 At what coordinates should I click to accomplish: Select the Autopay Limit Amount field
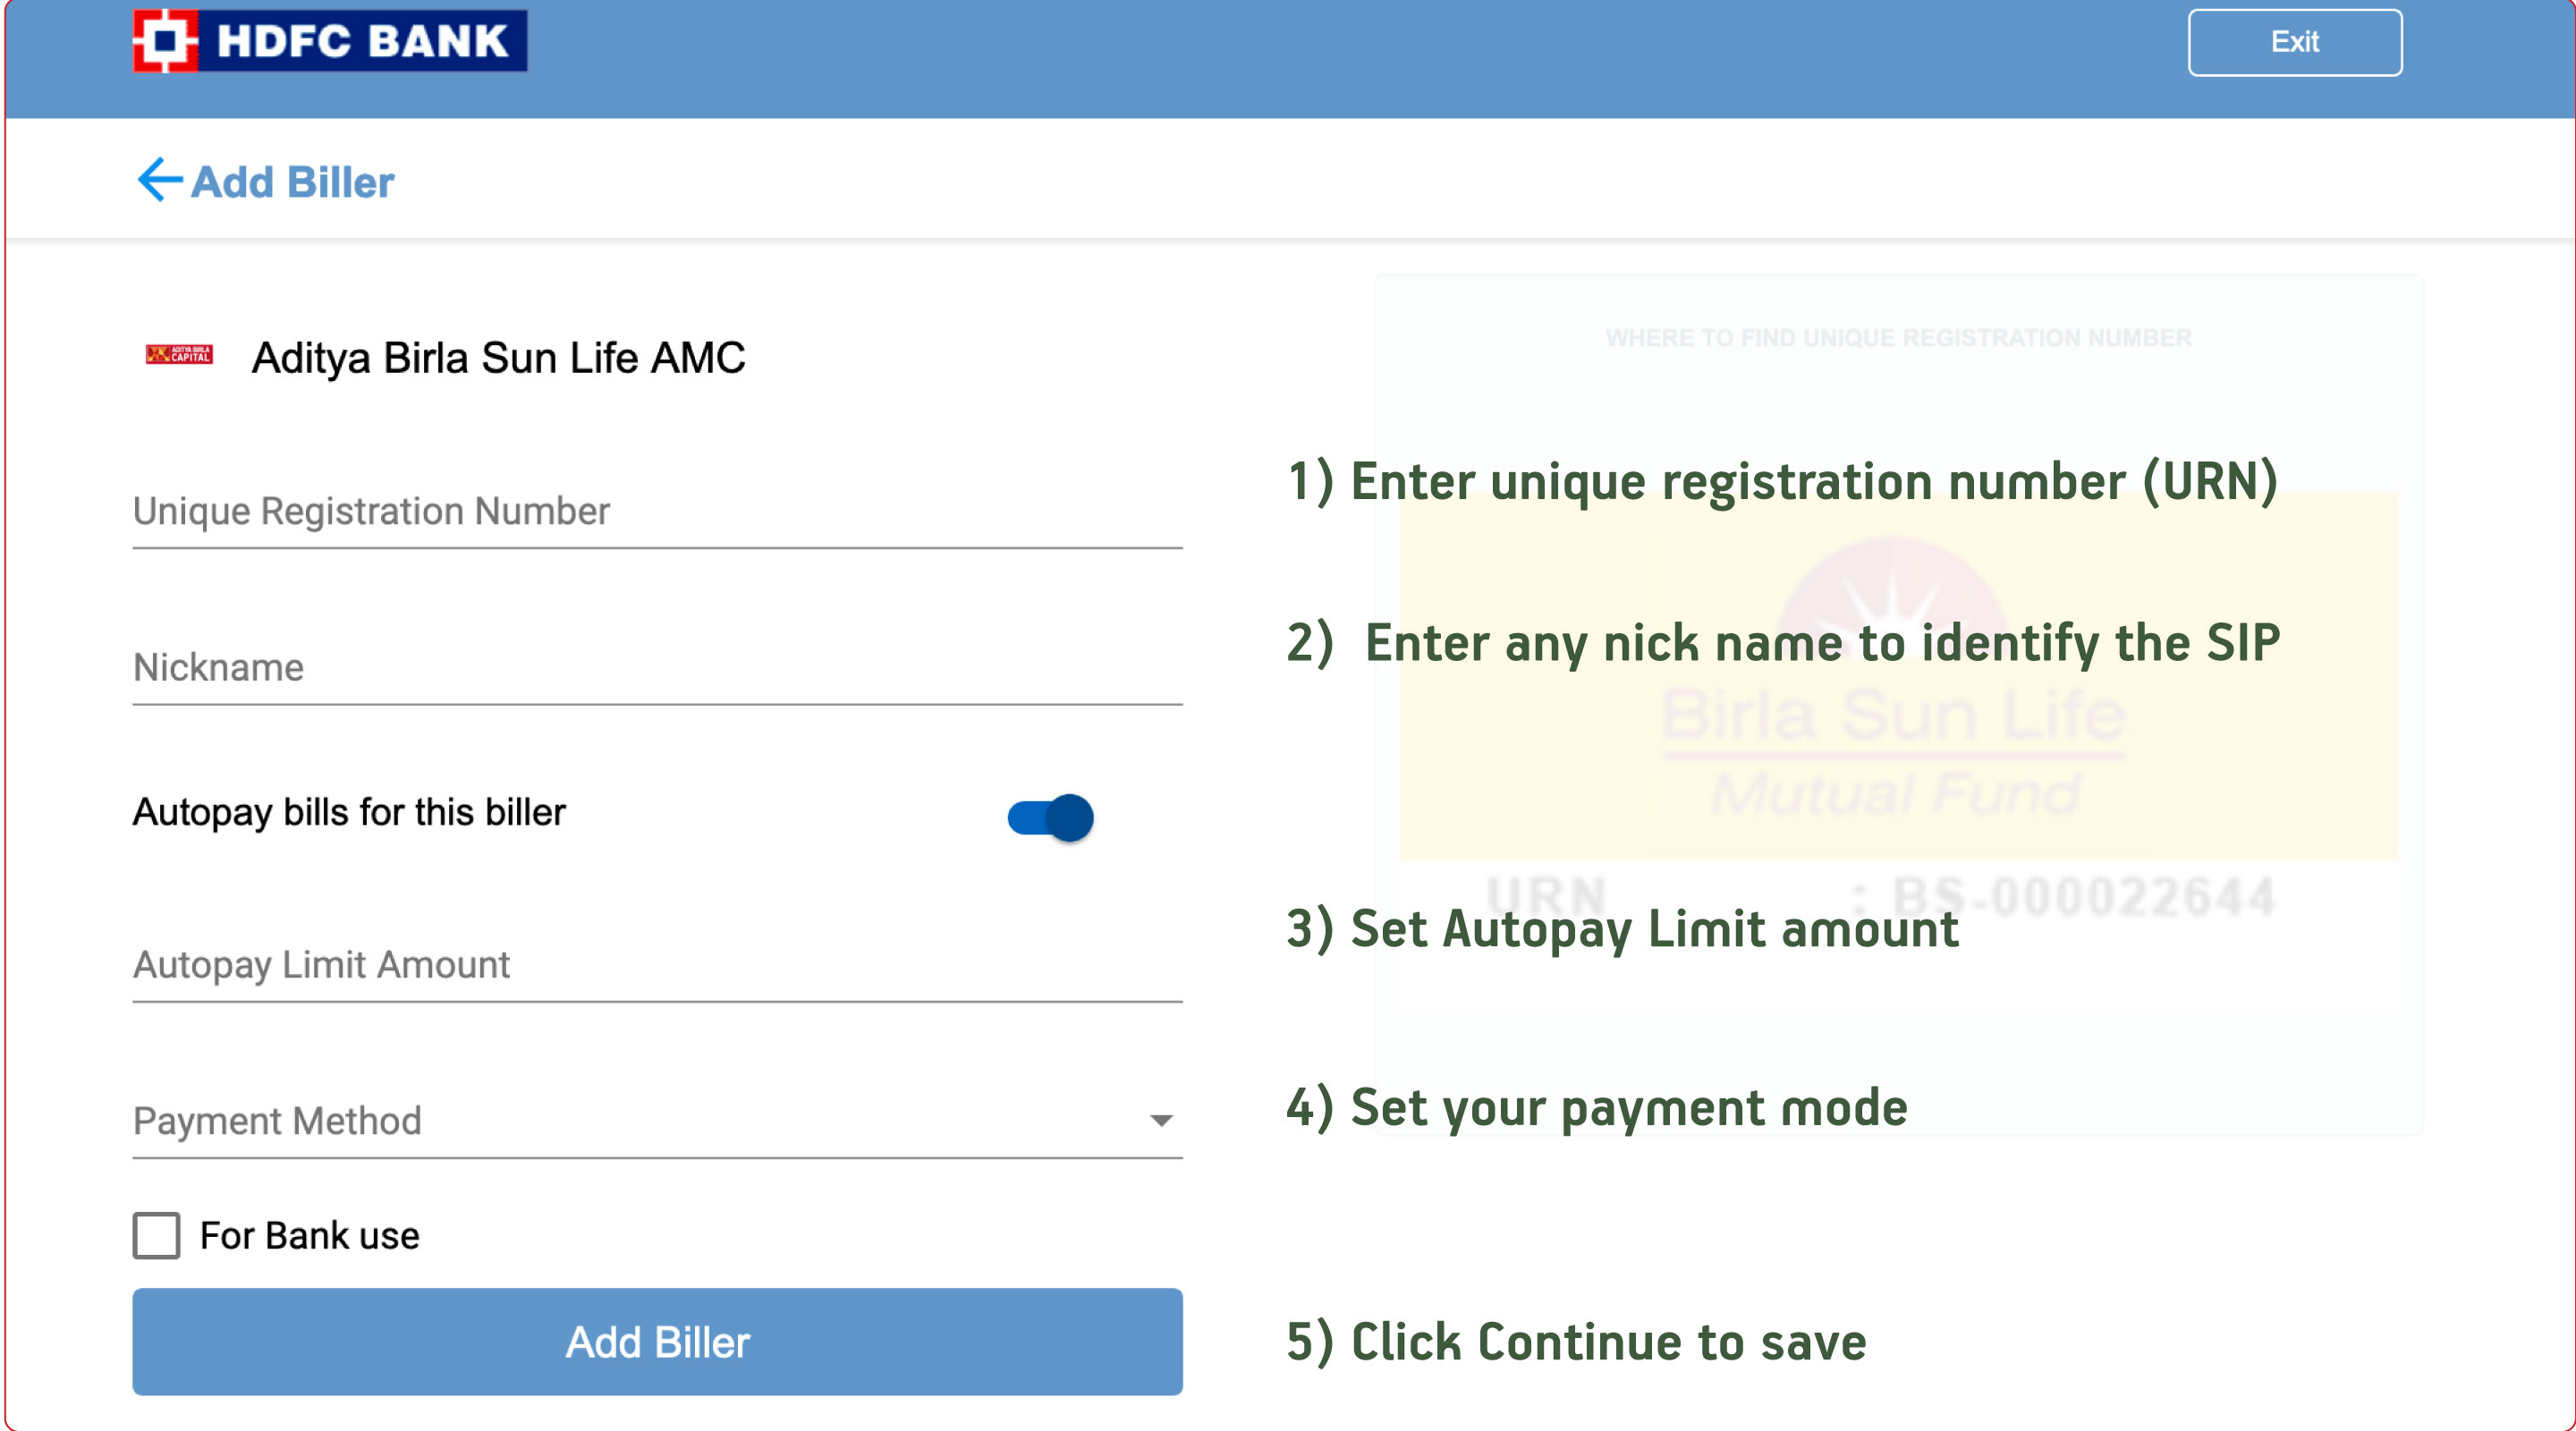click(x=657, y=965)
